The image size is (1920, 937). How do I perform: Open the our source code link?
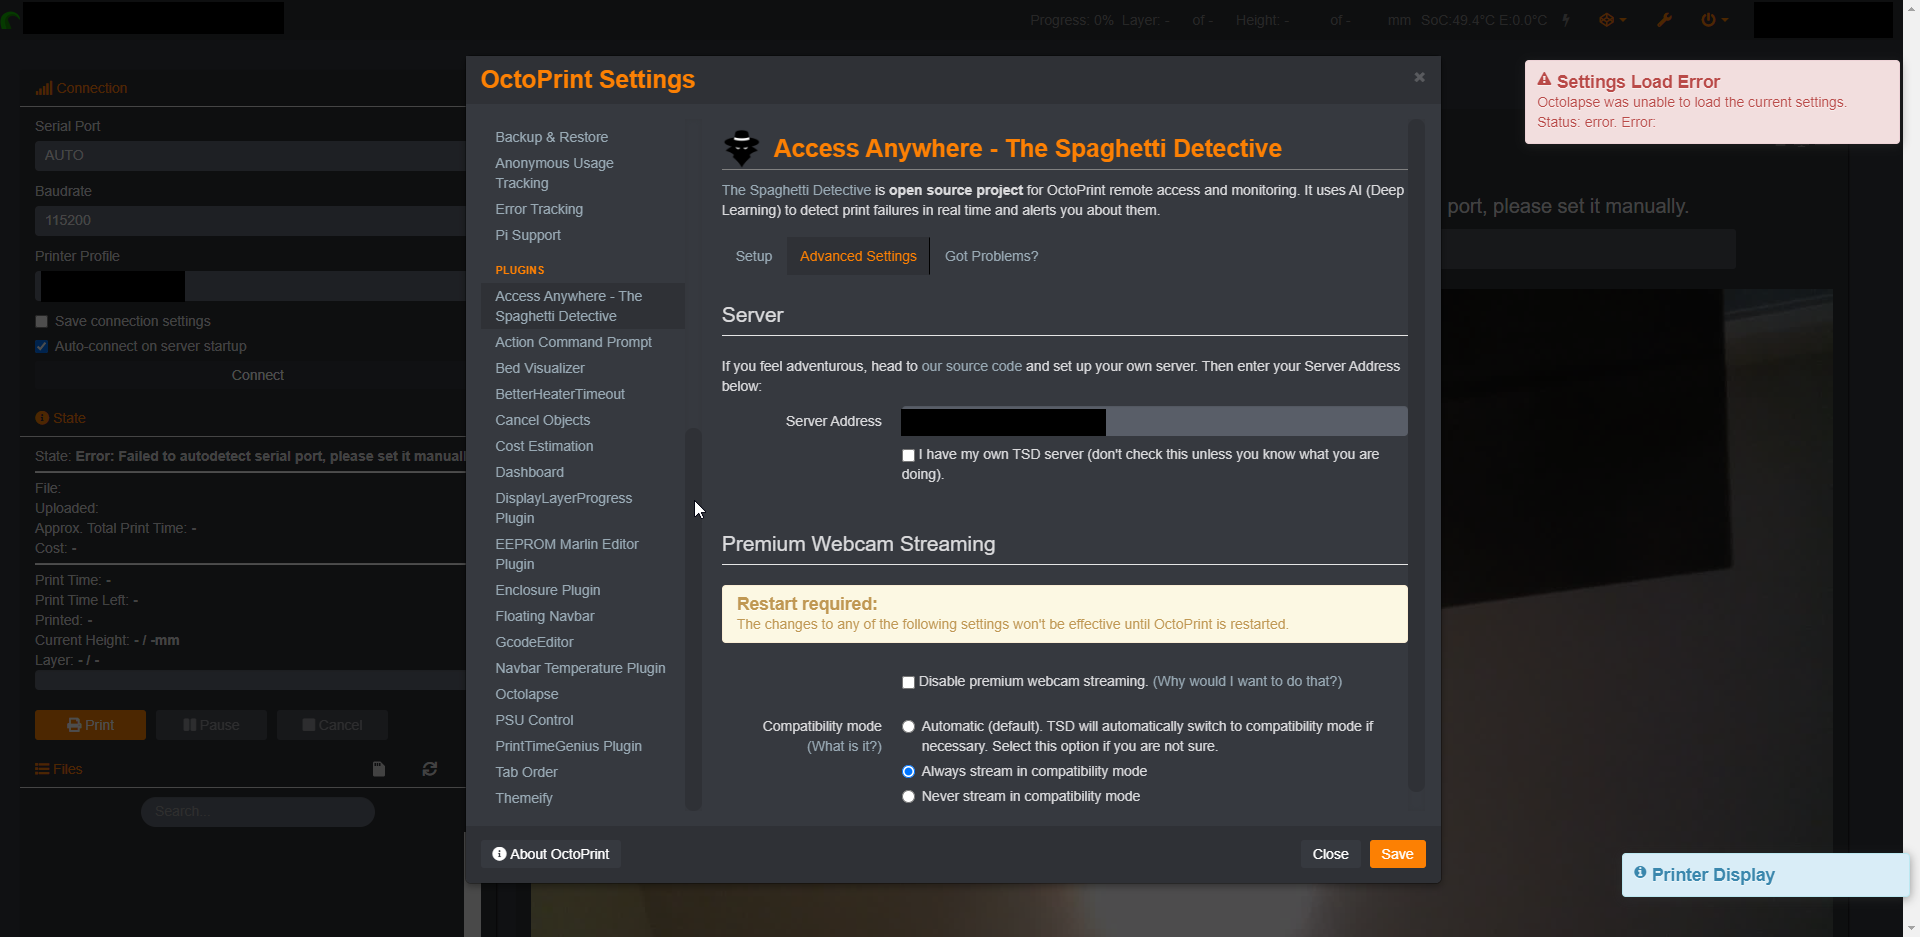coord(972,366)
